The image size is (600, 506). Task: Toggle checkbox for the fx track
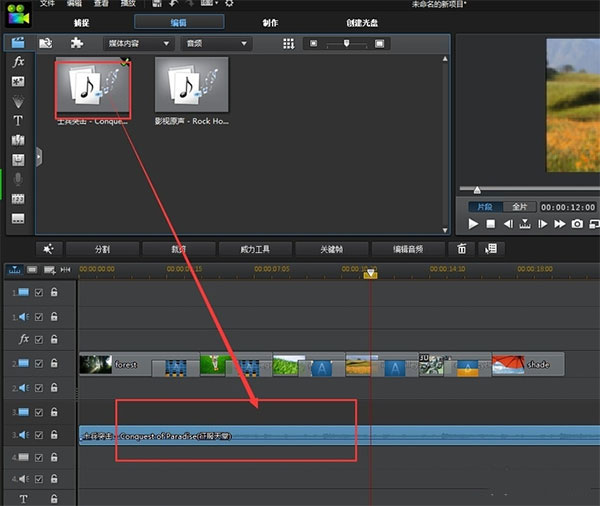pos(39,340)
